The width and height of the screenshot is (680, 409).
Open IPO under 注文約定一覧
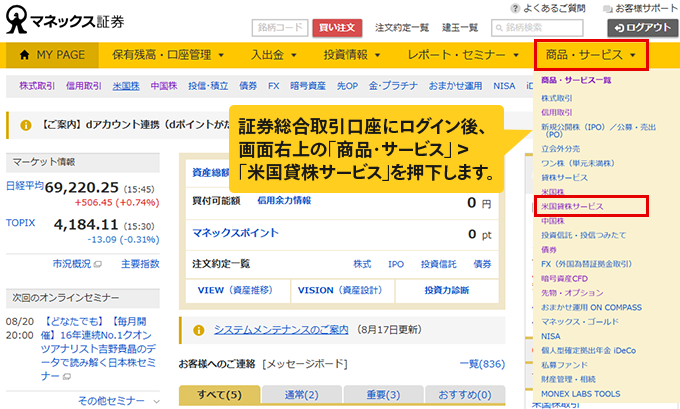396,264
